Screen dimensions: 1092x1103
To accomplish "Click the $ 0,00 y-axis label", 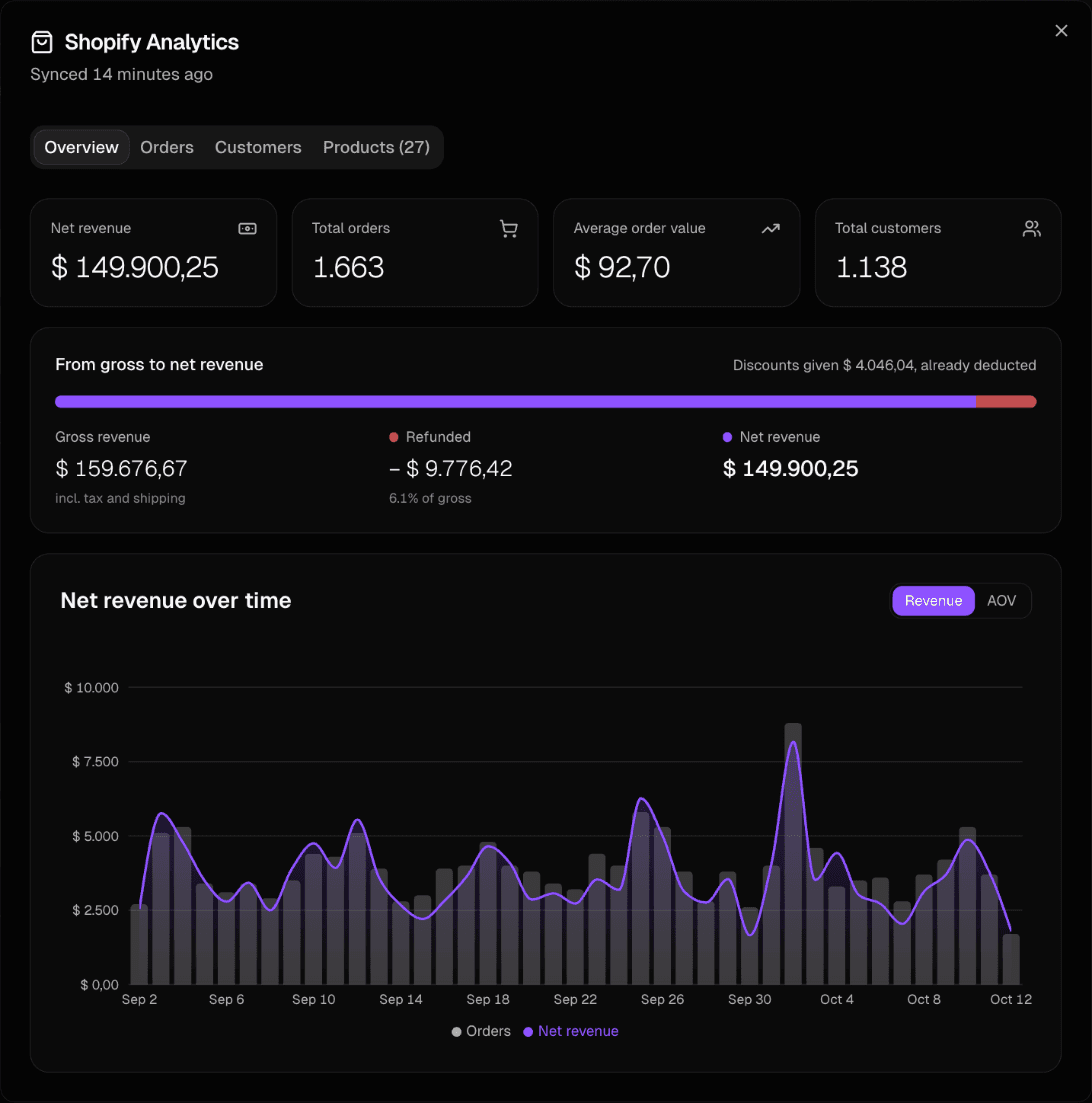I will (x=99, y=985).
